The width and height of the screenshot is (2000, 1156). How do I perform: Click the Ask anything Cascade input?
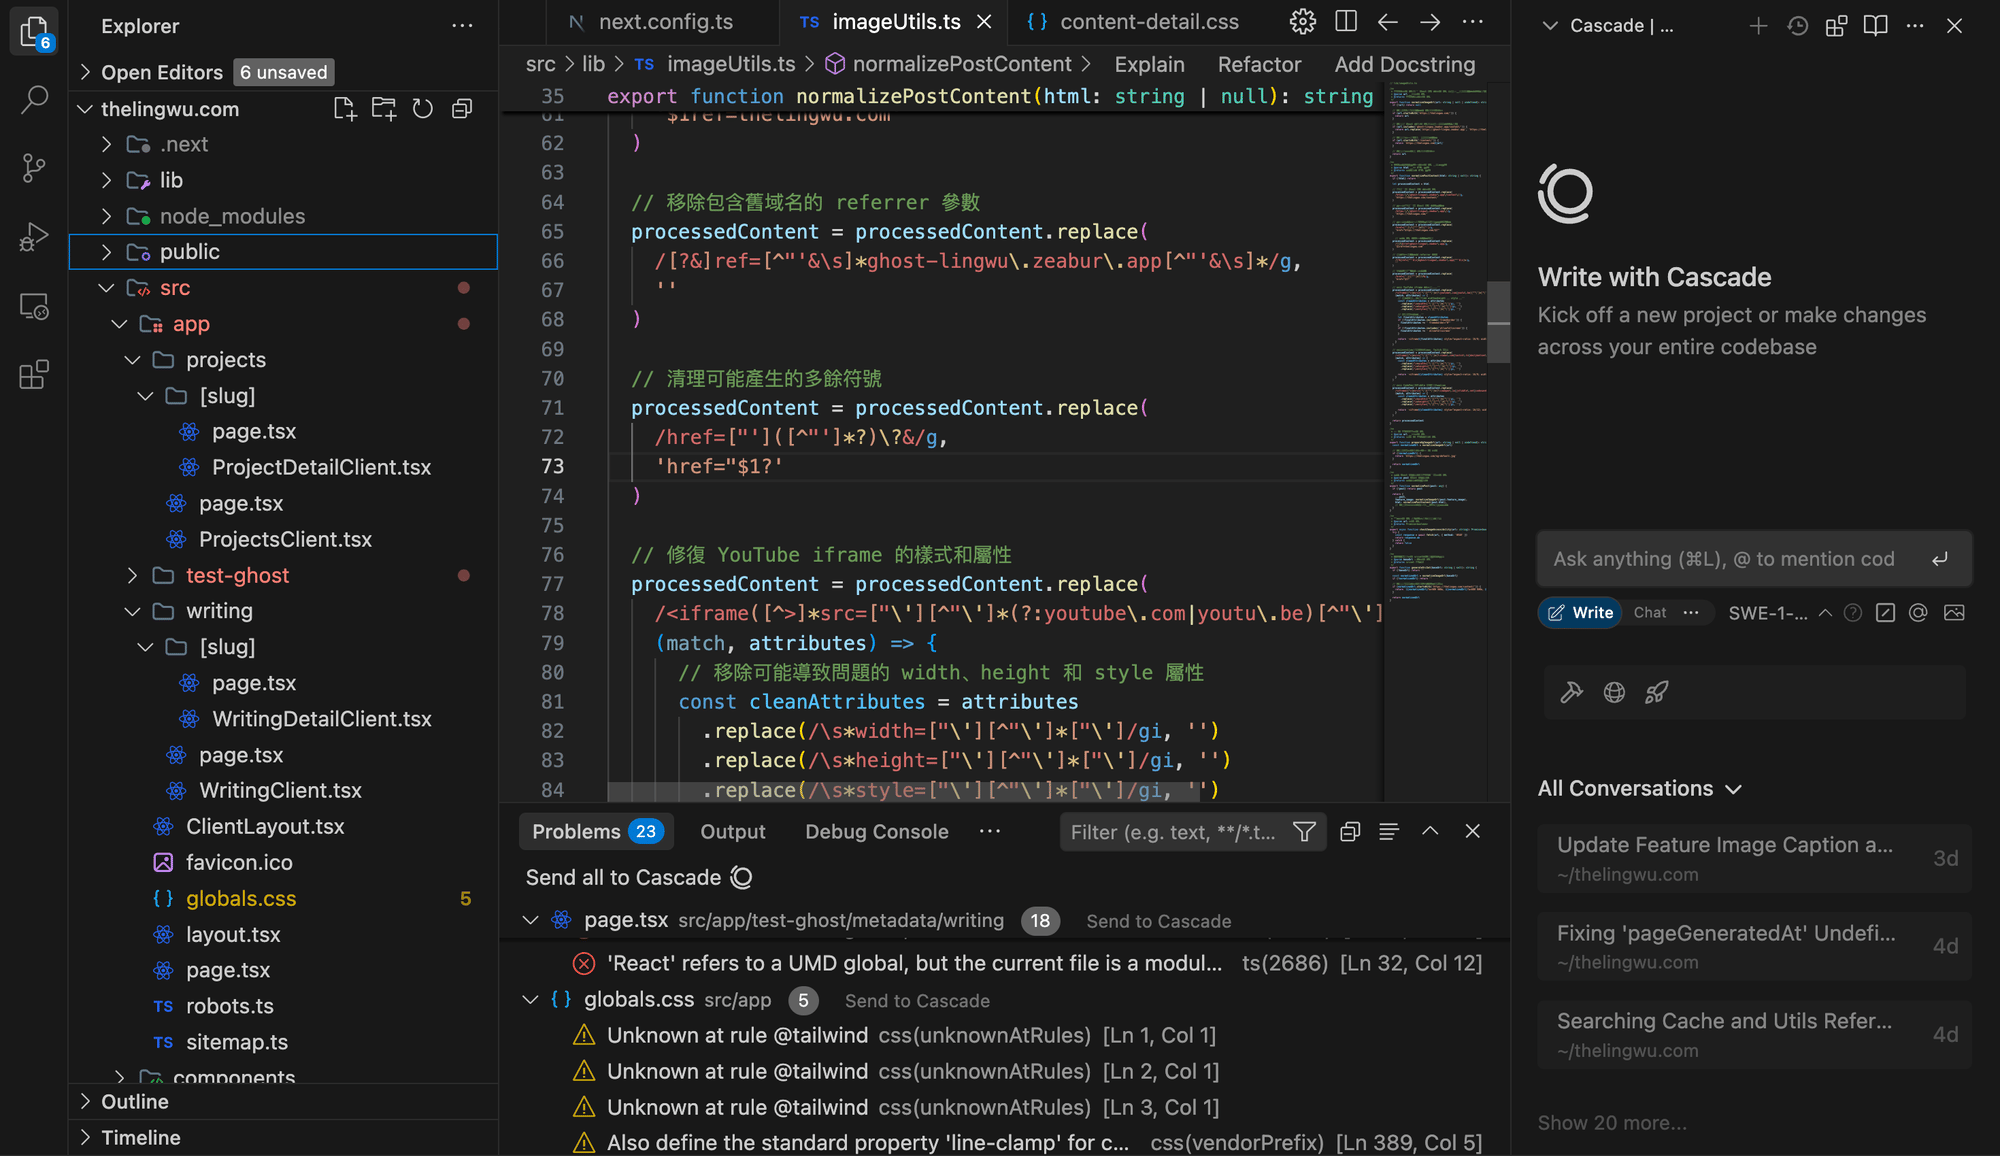(x=1754, y=559)
